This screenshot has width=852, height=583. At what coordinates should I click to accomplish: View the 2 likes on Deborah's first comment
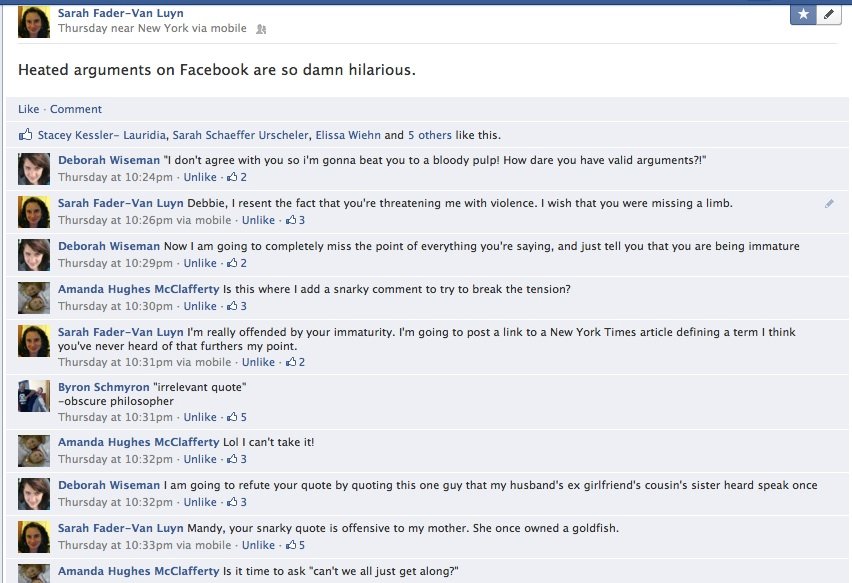[x=237, y=177]
